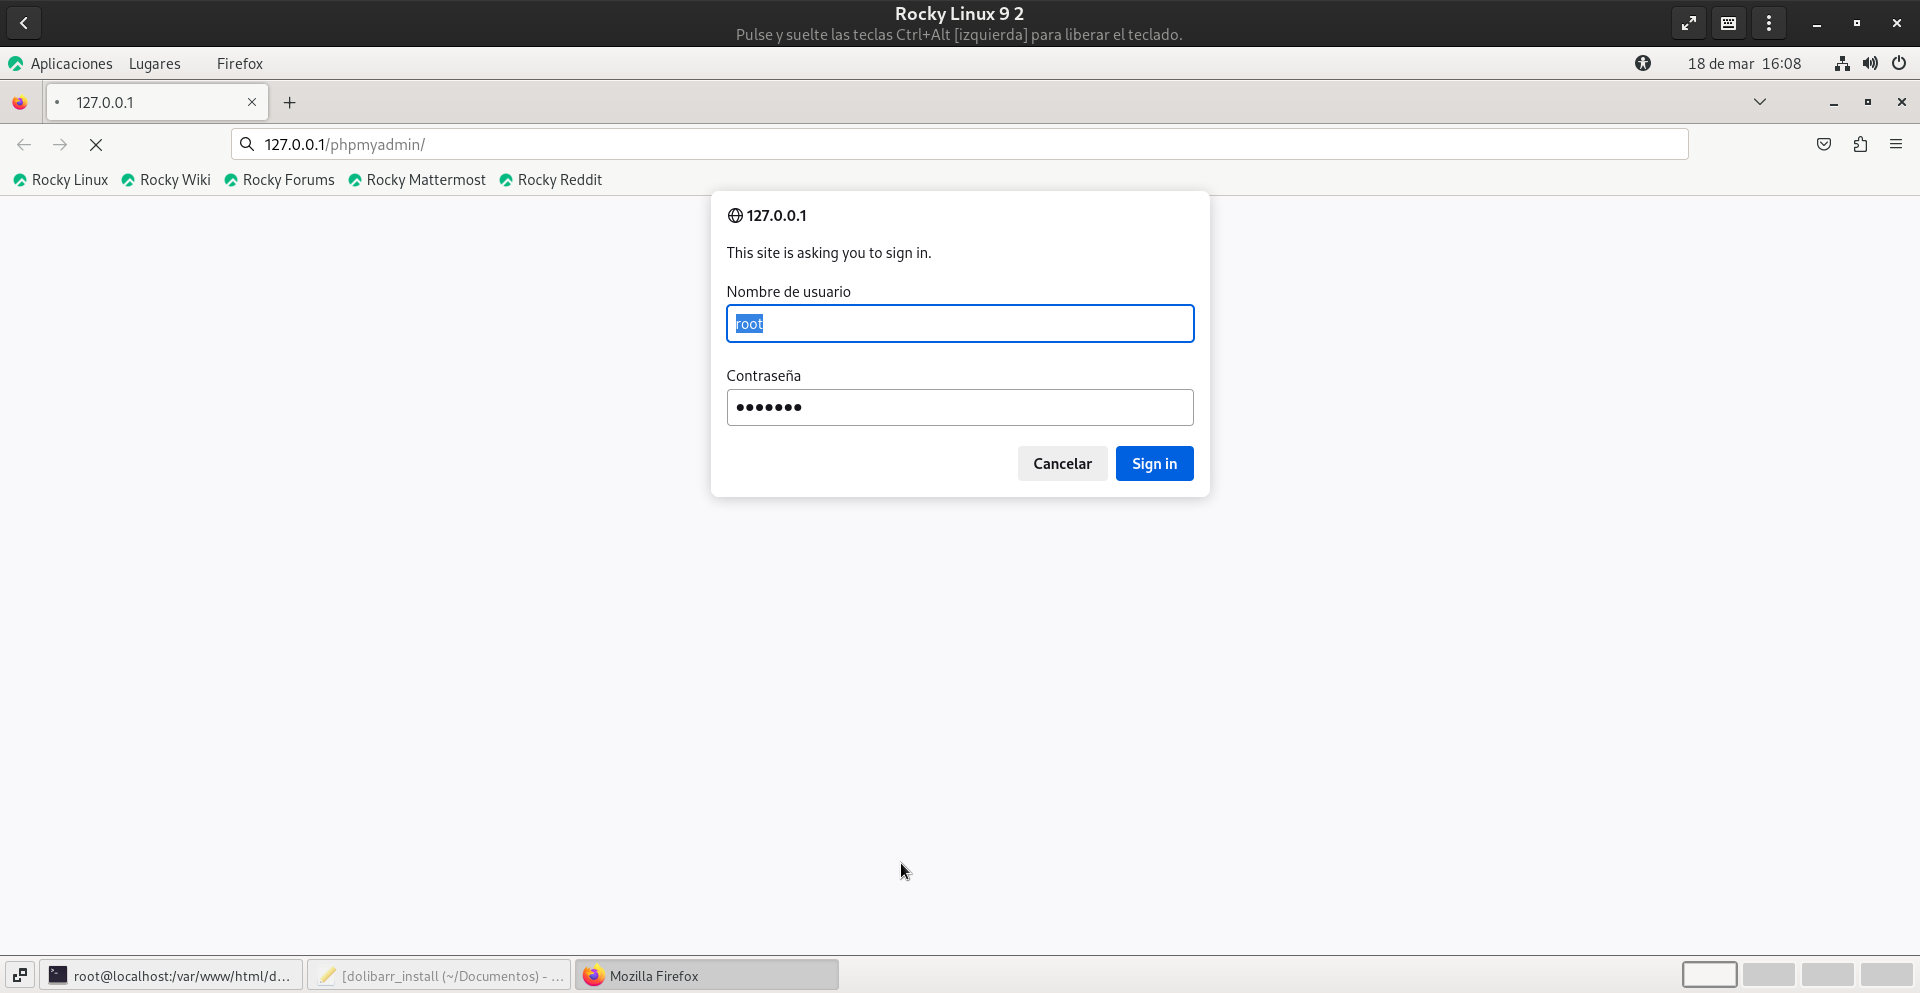The image size is (1920, 993).
Task: Open the Lugares menu
Action: click(x=155, y=64)
